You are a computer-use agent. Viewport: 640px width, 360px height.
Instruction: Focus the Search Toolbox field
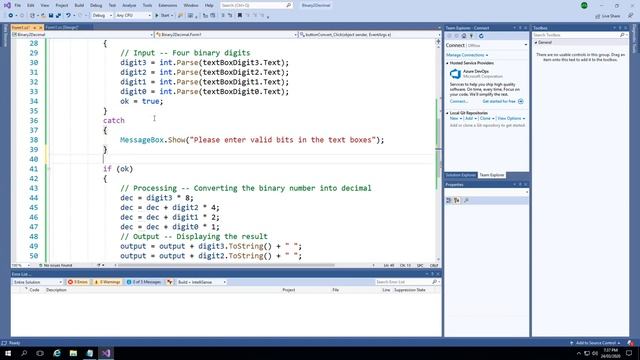576,35
